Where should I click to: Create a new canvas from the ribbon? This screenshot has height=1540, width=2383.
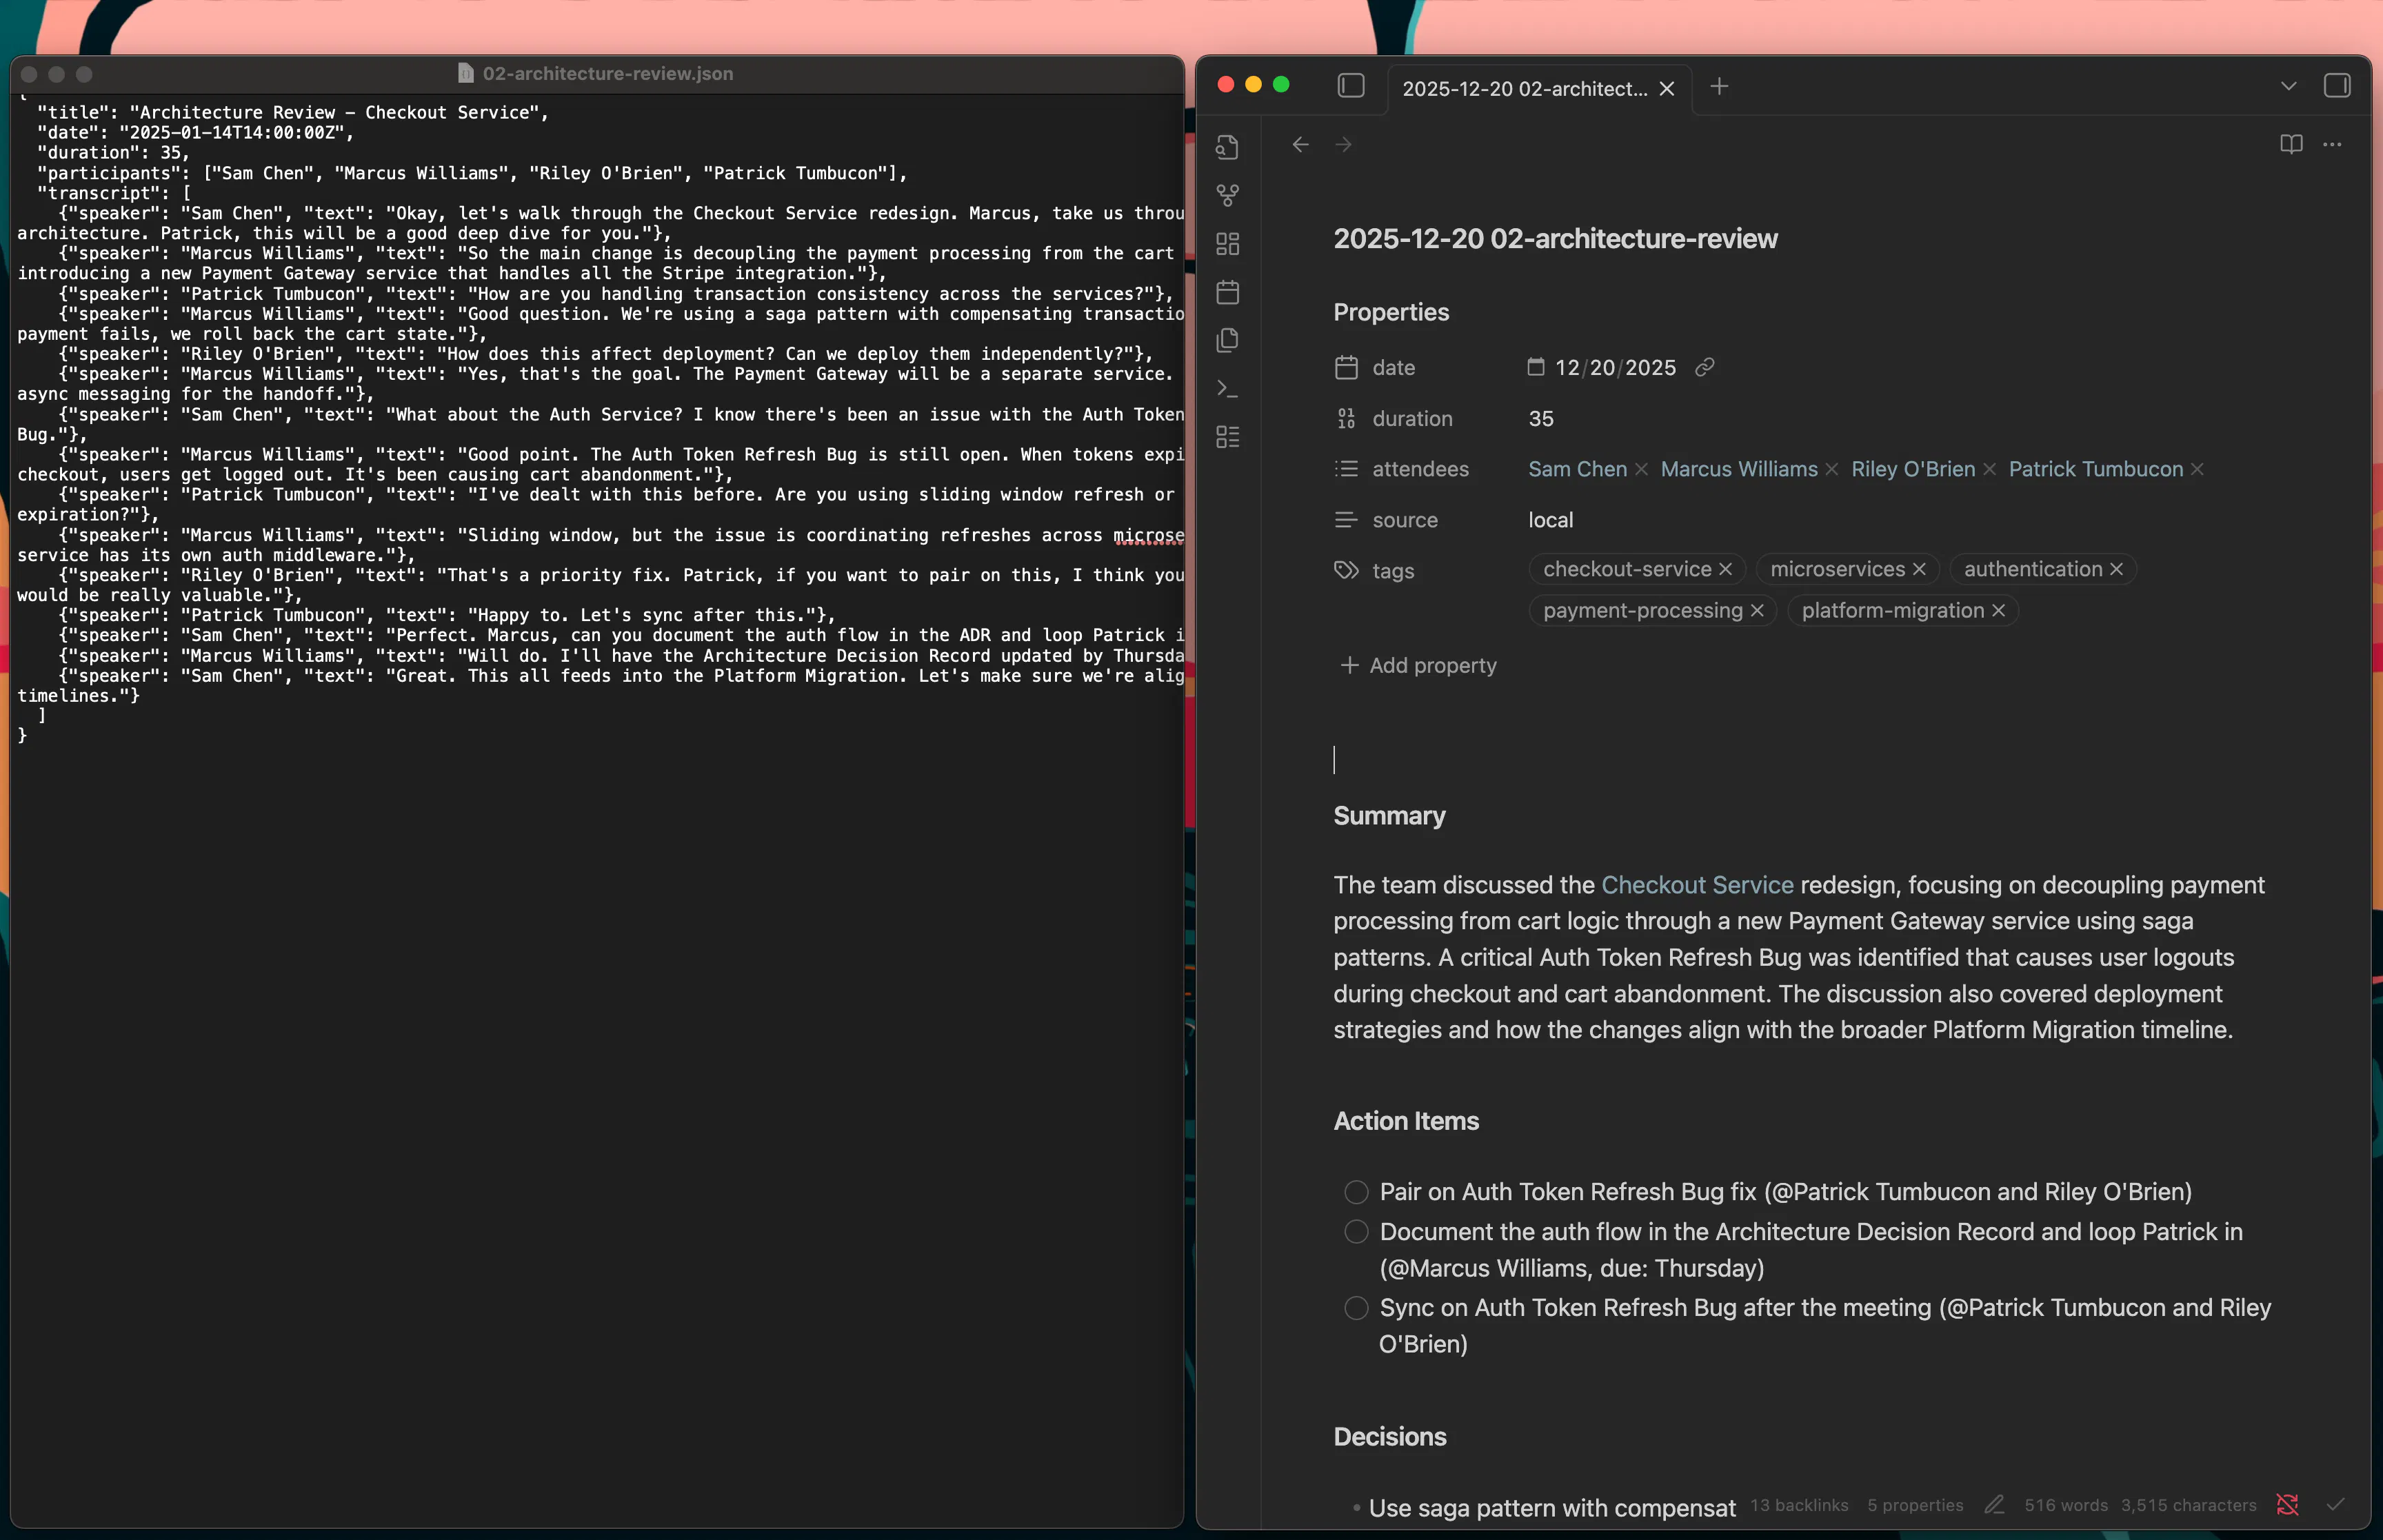pyautogui.click(x=1227, y=244)
